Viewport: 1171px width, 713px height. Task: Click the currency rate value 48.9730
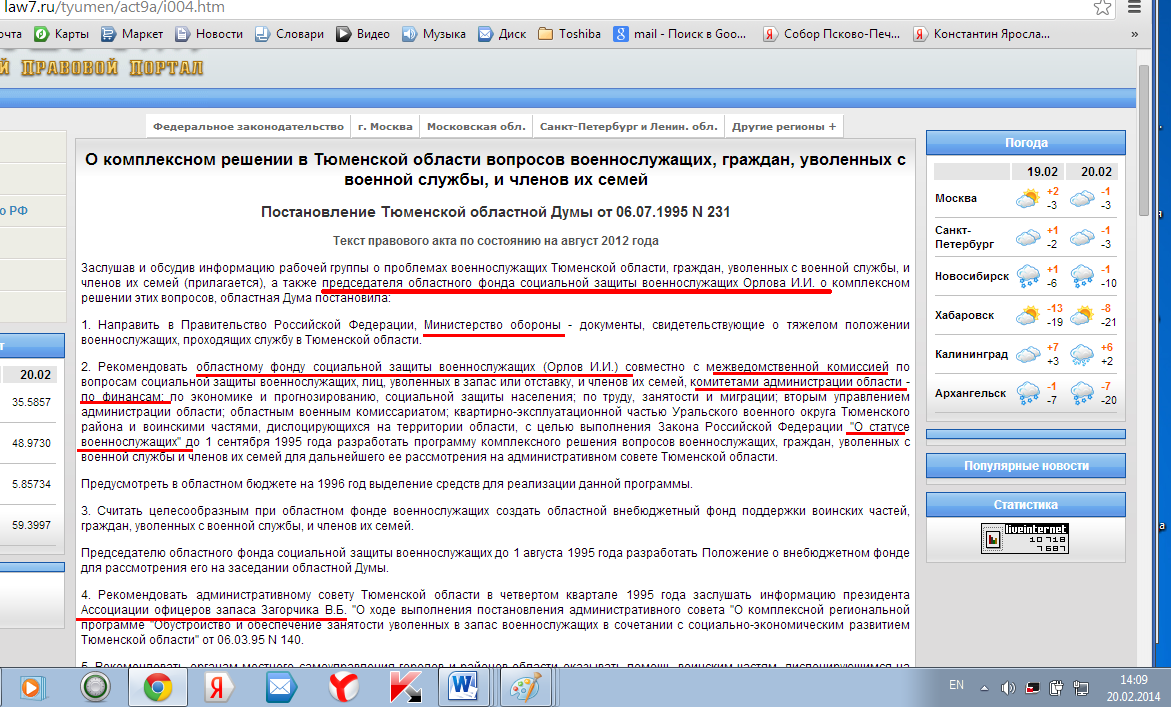(31, 443)
